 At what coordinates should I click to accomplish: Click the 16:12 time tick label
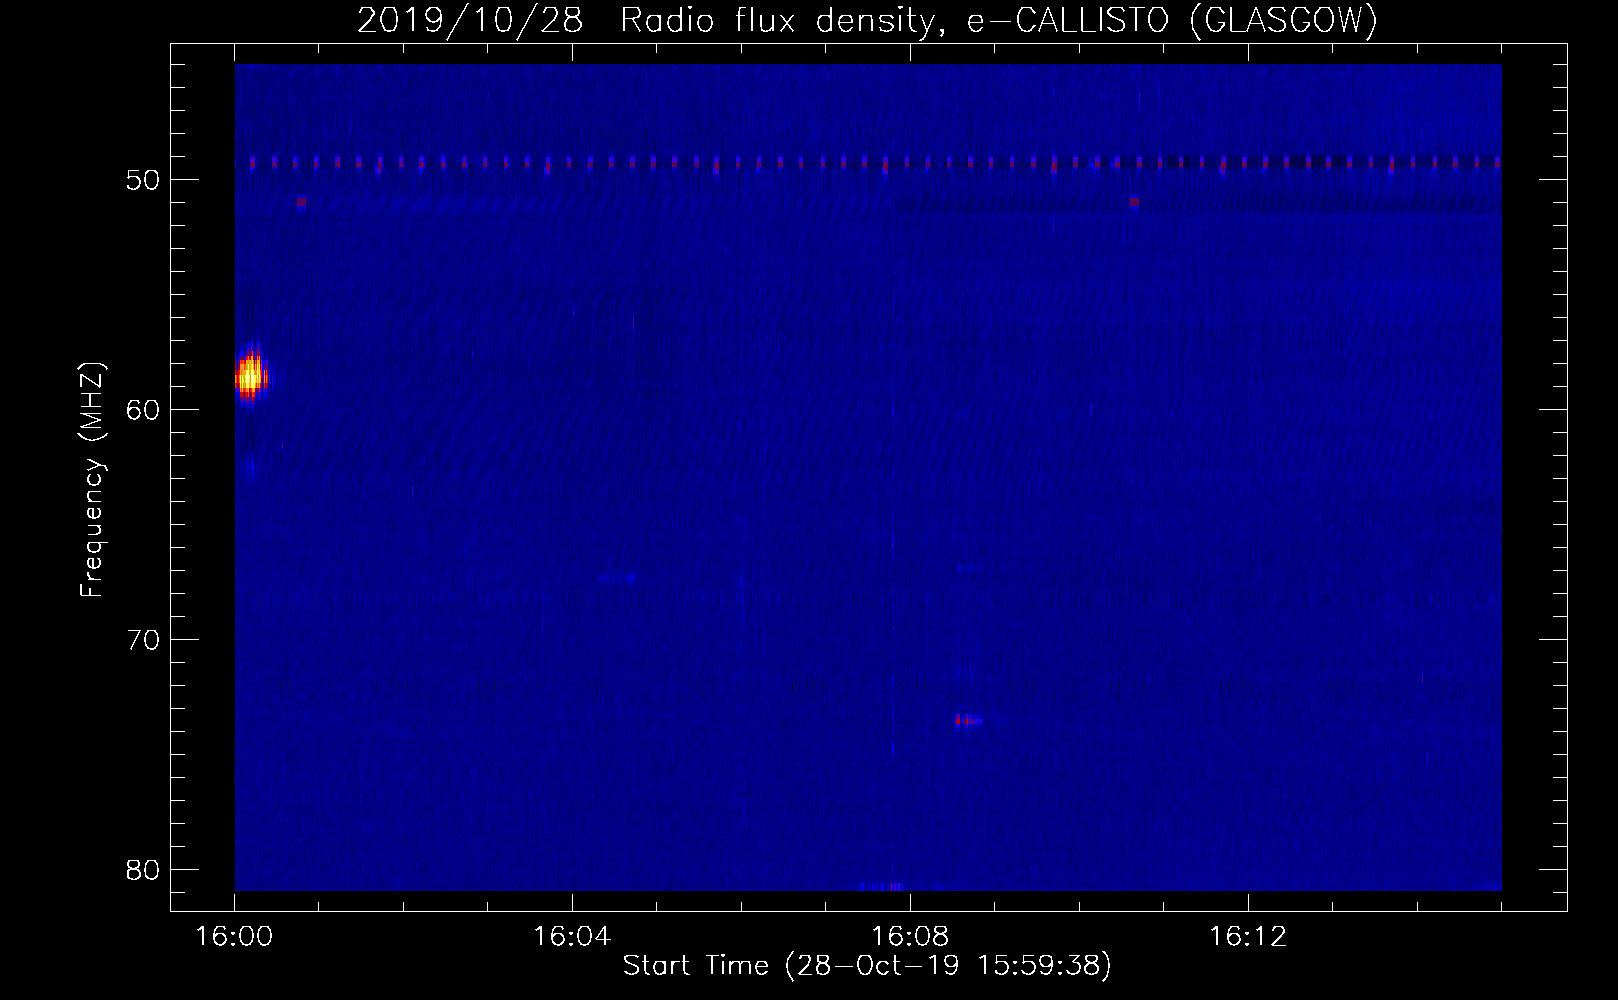tap(1248, 936)
